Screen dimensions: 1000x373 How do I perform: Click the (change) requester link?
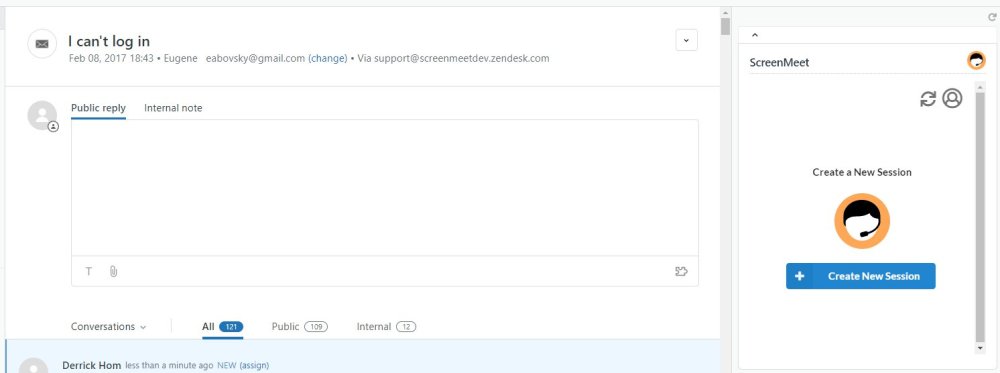328,58
